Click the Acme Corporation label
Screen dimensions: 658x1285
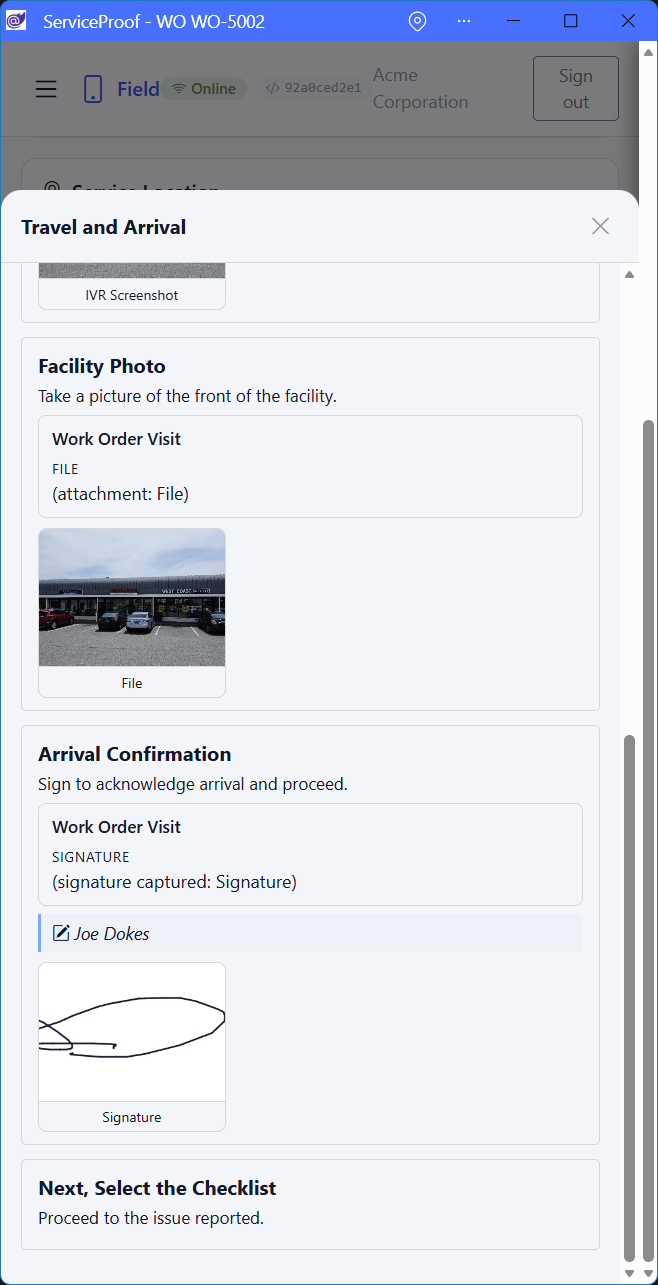(420, 88)
